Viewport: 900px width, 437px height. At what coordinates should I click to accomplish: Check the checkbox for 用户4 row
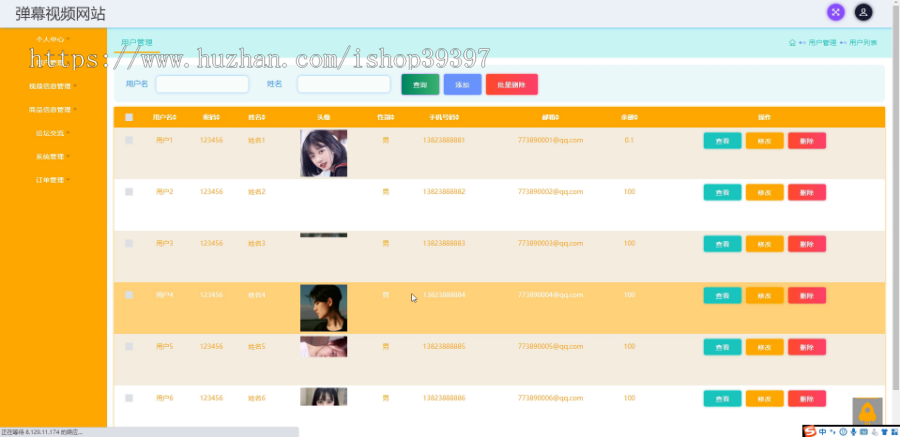click(x=129, y=295)
